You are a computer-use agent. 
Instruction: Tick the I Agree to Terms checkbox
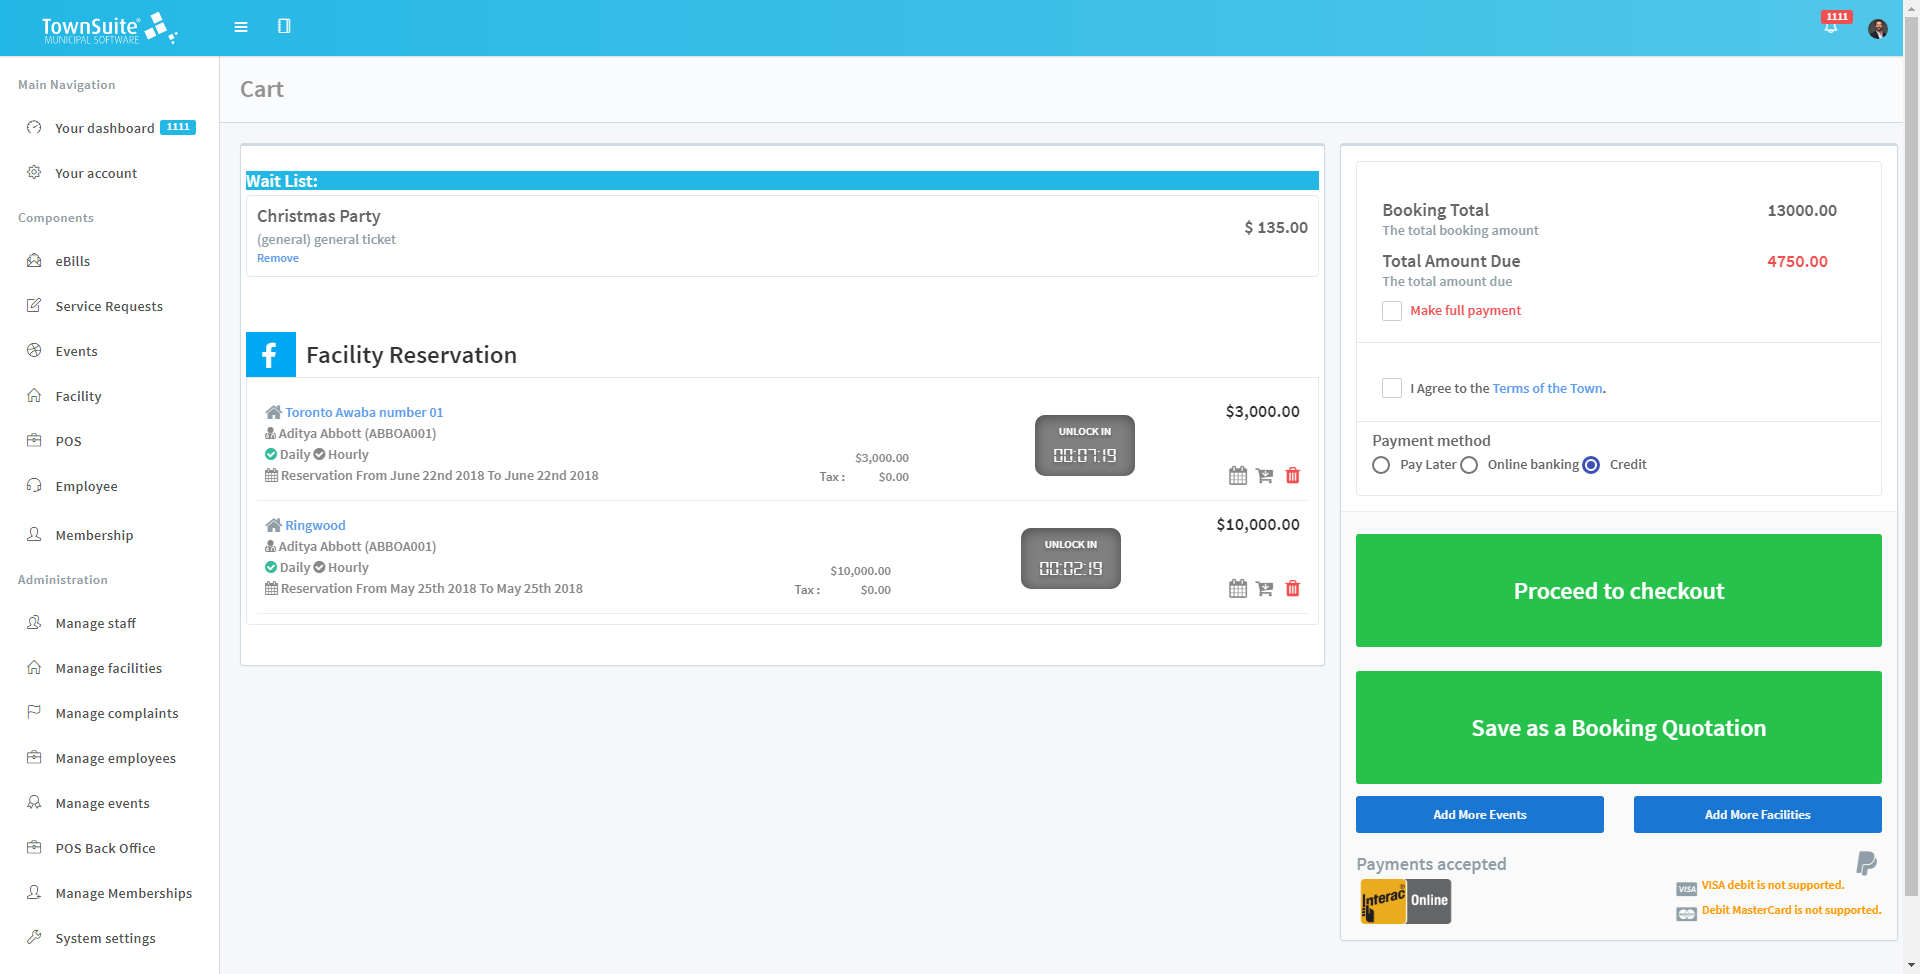1391,388
